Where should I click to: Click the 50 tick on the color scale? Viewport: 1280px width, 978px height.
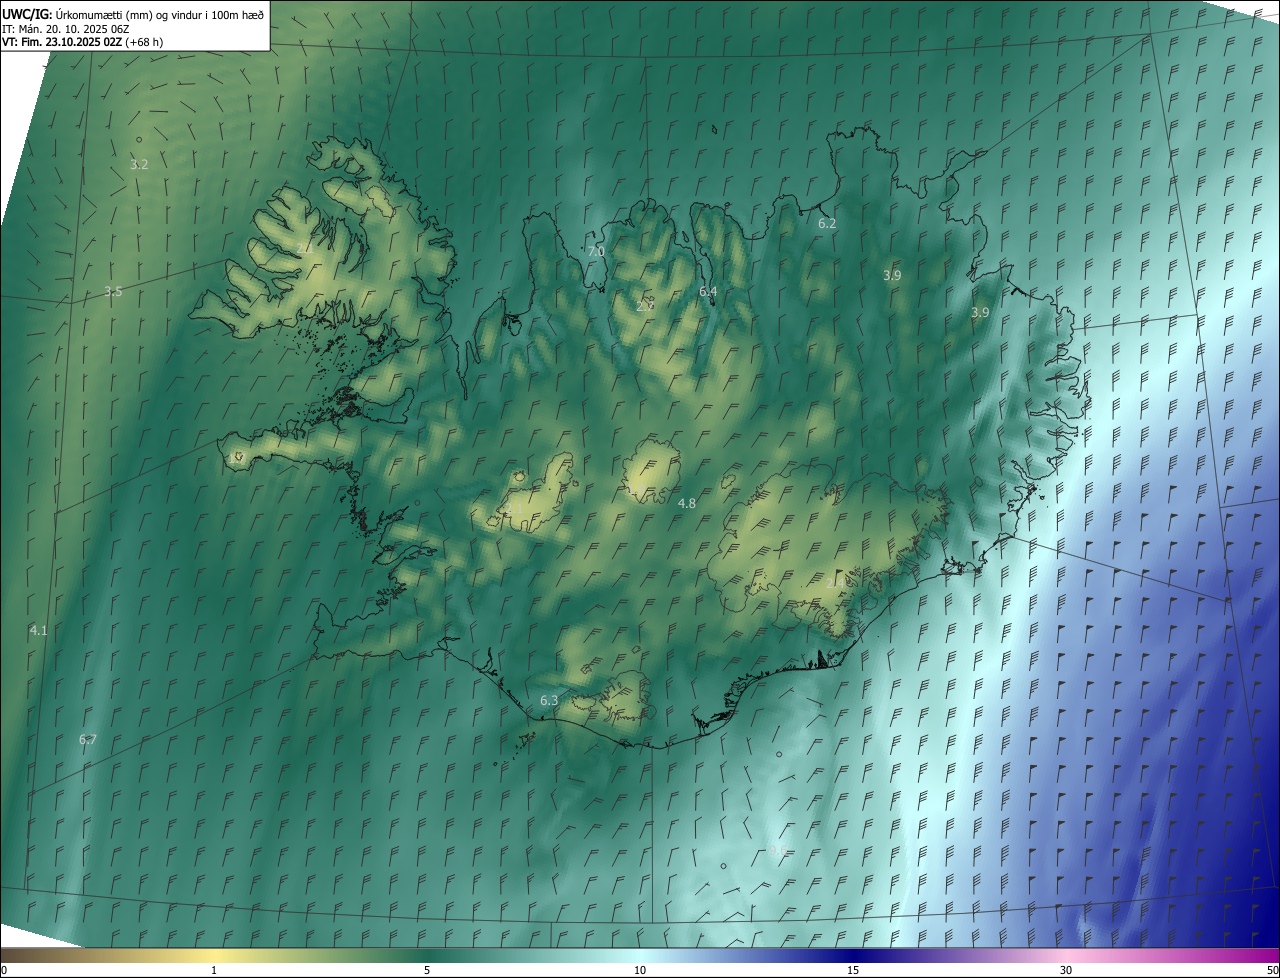1272,970
